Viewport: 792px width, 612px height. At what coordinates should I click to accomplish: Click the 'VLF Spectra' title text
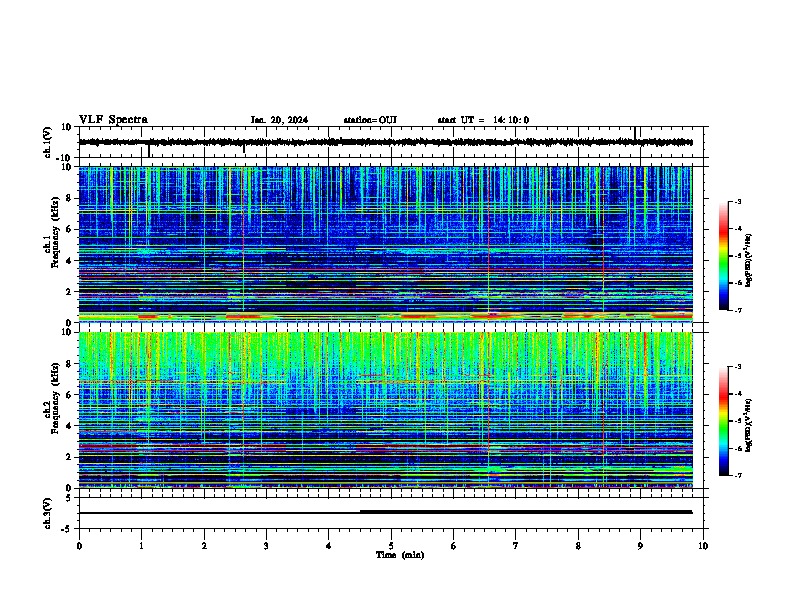pos(113,120)
